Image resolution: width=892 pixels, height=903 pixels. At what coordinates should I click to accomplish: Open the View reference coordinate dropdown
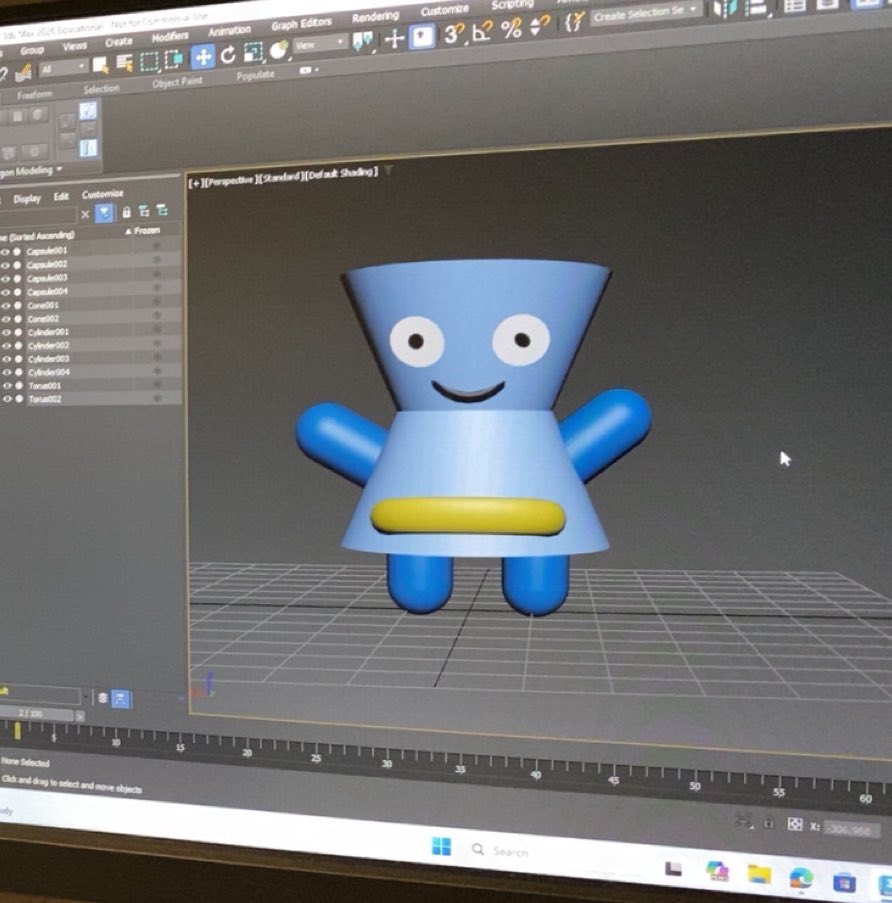[x=320, y=44]
